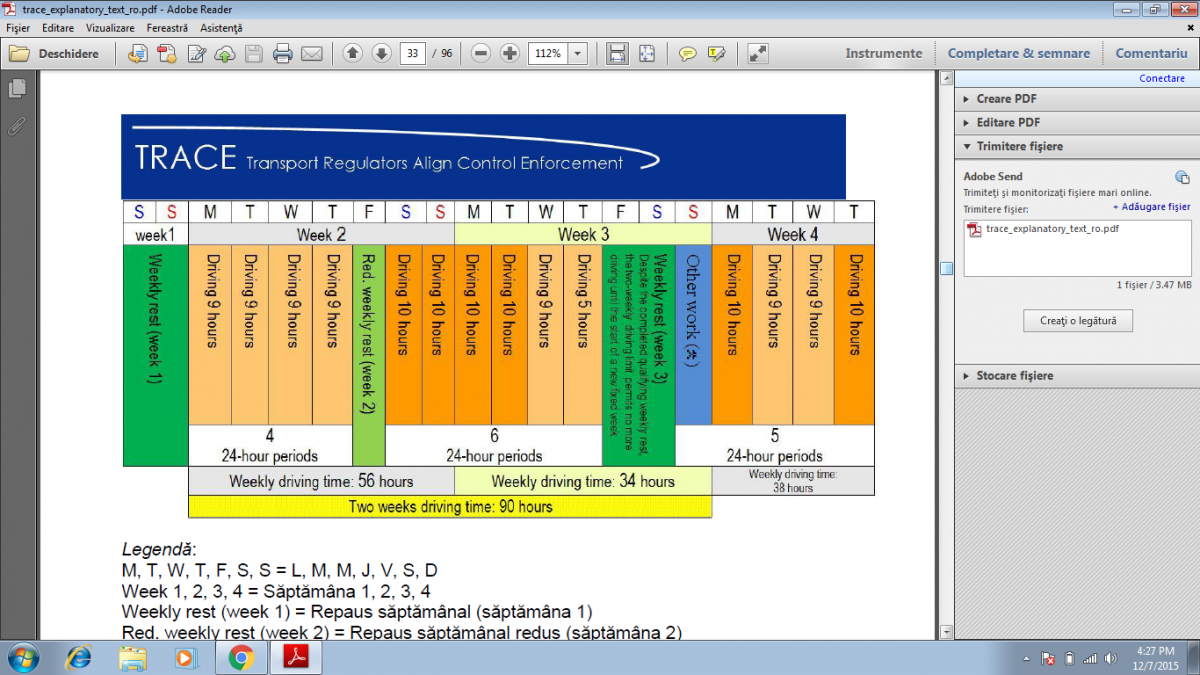The width and height of the screenshot is (1200, 675).
Task: Click the page number input field
Action: click(411, 54)
